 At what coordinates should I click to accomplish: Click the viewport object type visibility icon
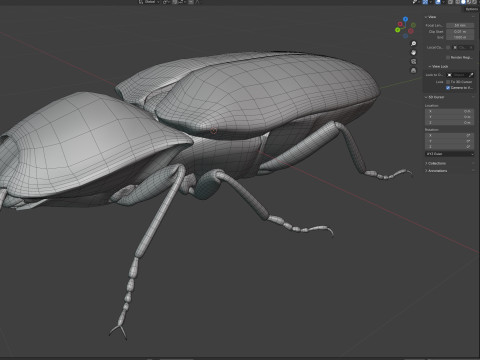(x=415, y=2)
